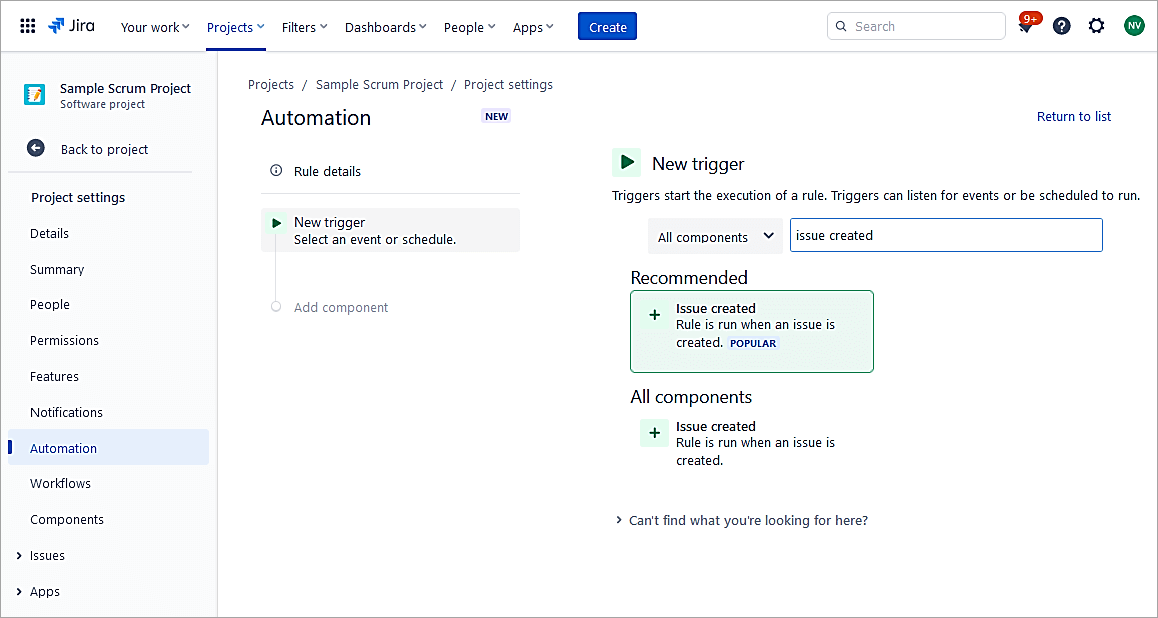Click the NV user avatar
Screen dimensions: 1158x618
click(x=1133, y=26)
